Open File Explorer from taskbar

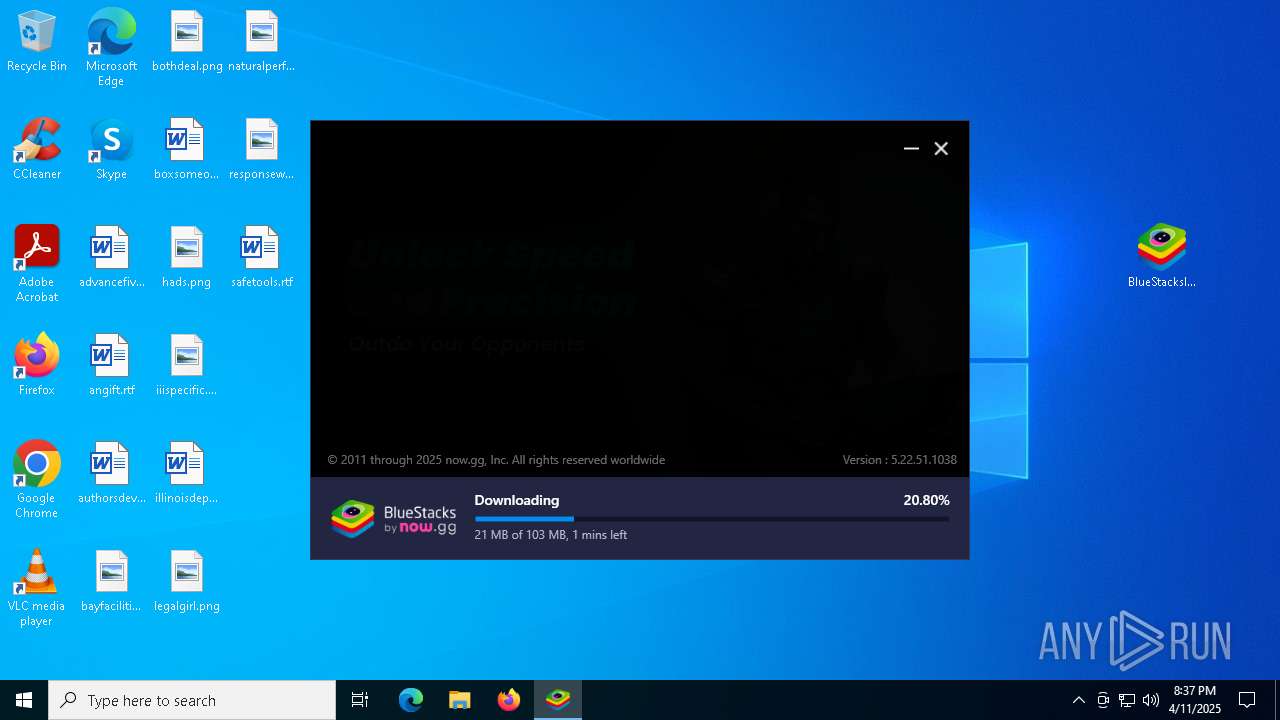coord(460,700)
